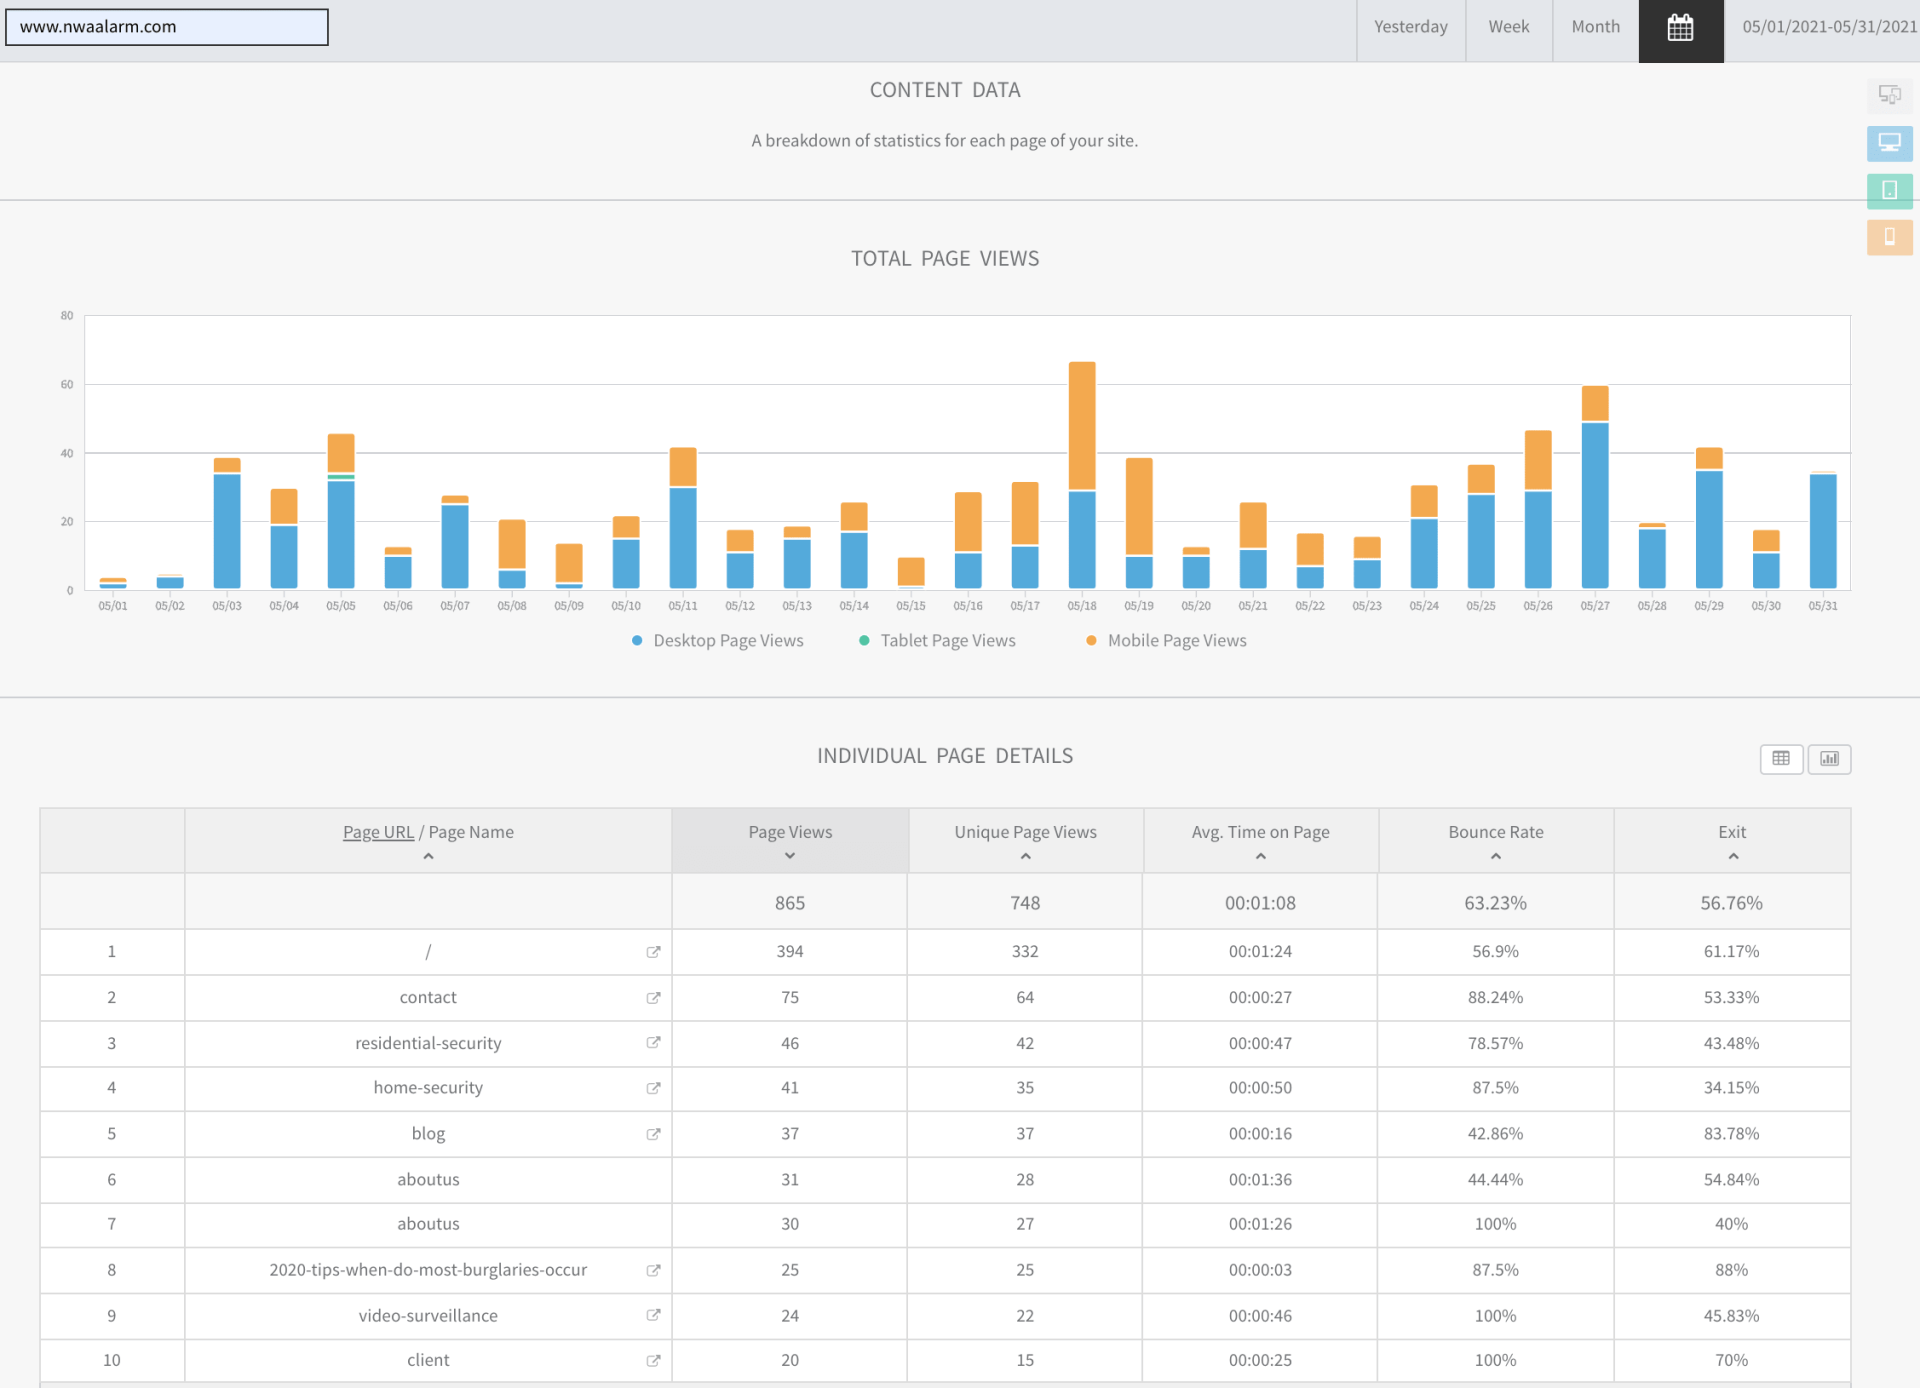Viewport: 1920px width, 1388px height.
Task: Open blog page external link icon
Action: coord(653,1134)
